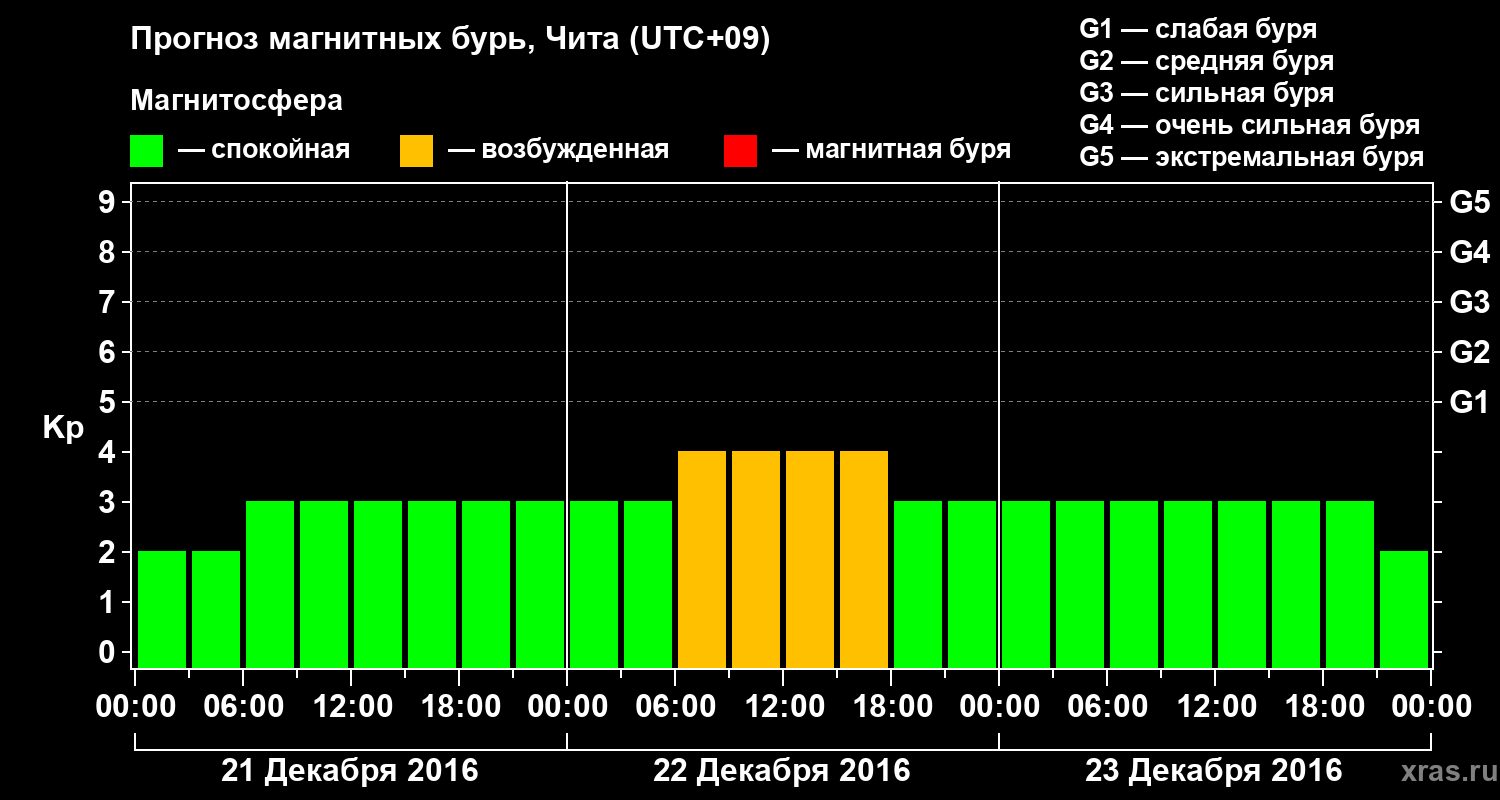Image resolution: width=1500 pixels, height=800 pixels.
Task: Click the — магнитная буря legend label
Action: 891,151
